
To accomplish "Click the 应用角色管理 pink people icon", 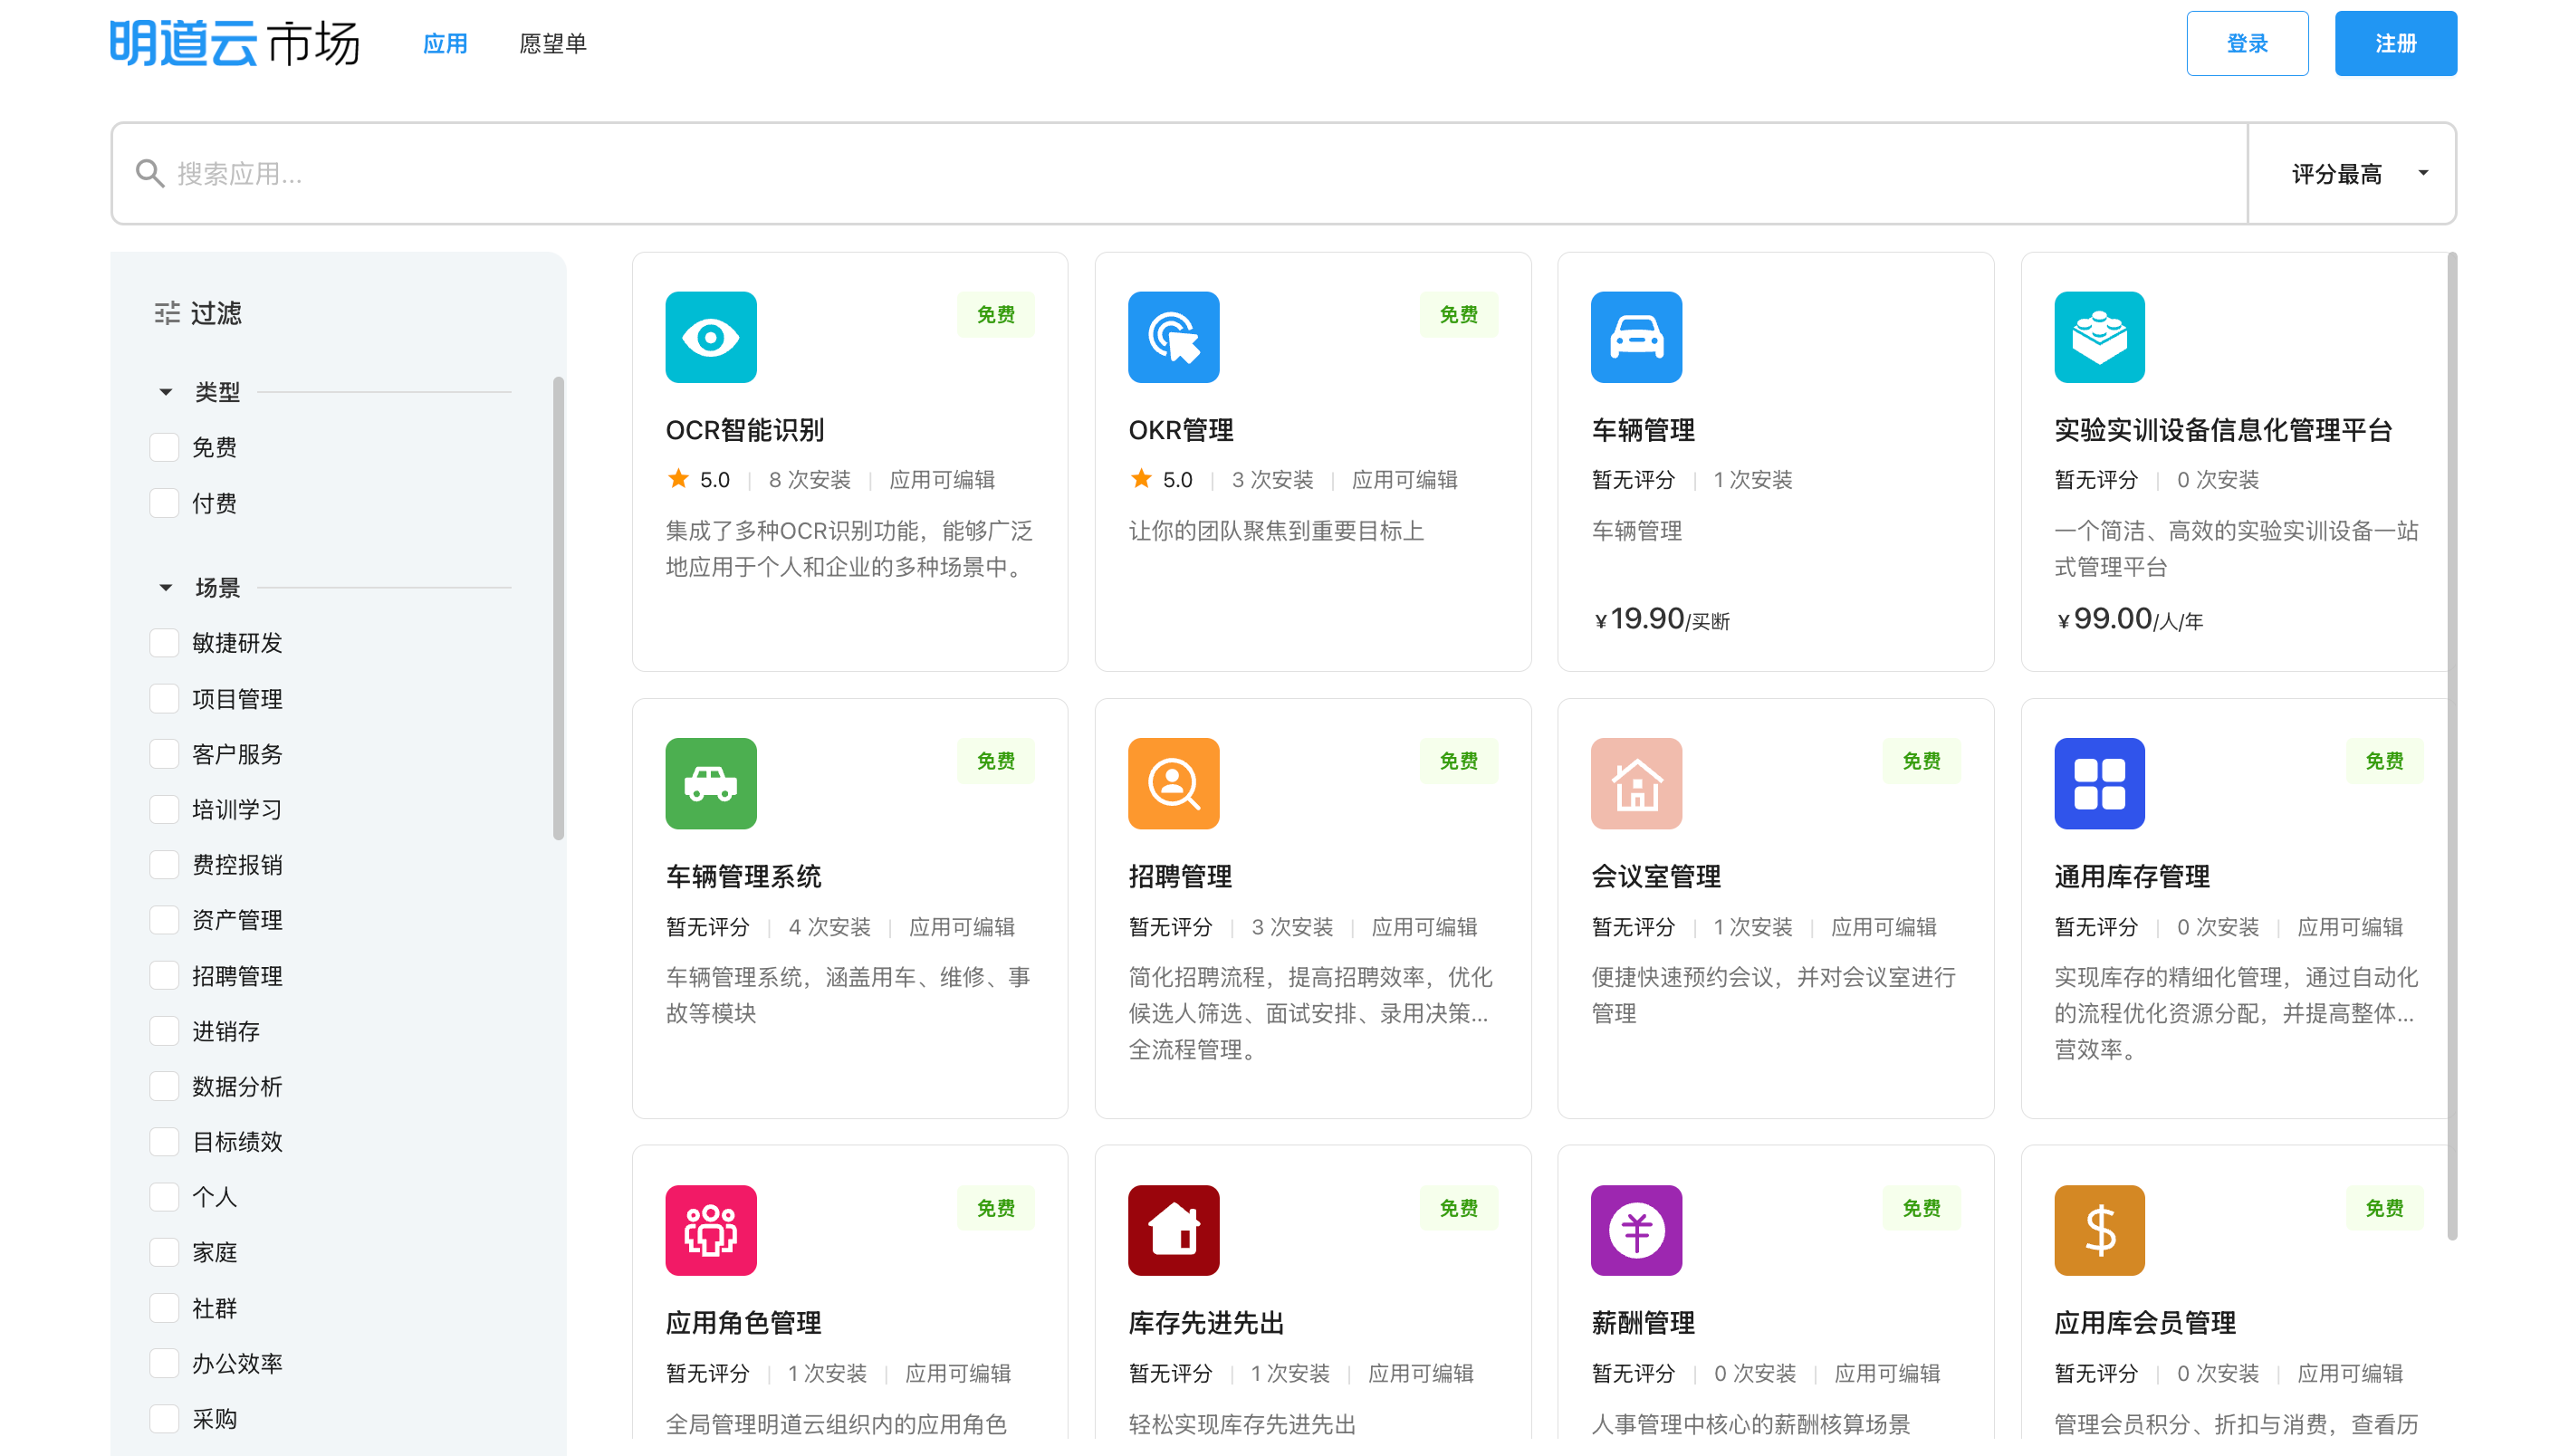I will tap(710, 1230).
